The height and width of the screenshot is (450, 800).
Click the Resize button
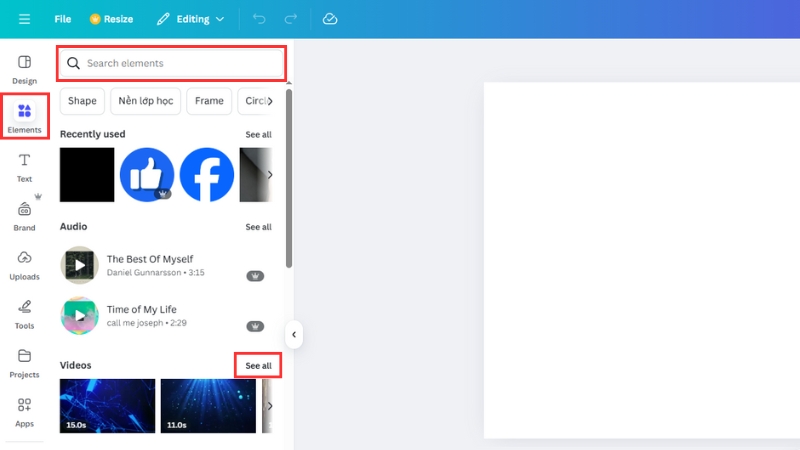coord(111,19)
